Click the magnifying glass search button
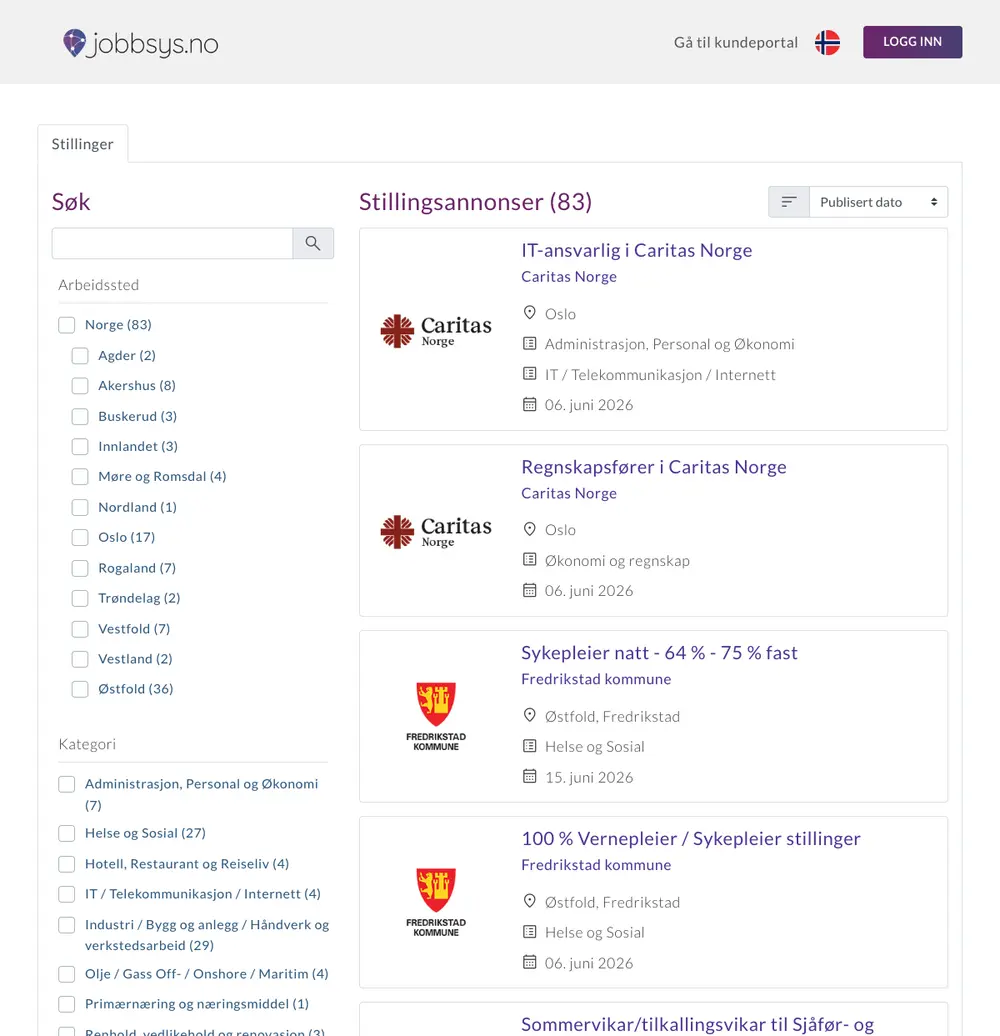The width and height of the screenshot is (1000, 1036). pyautogui.click(x=313, y=243)
